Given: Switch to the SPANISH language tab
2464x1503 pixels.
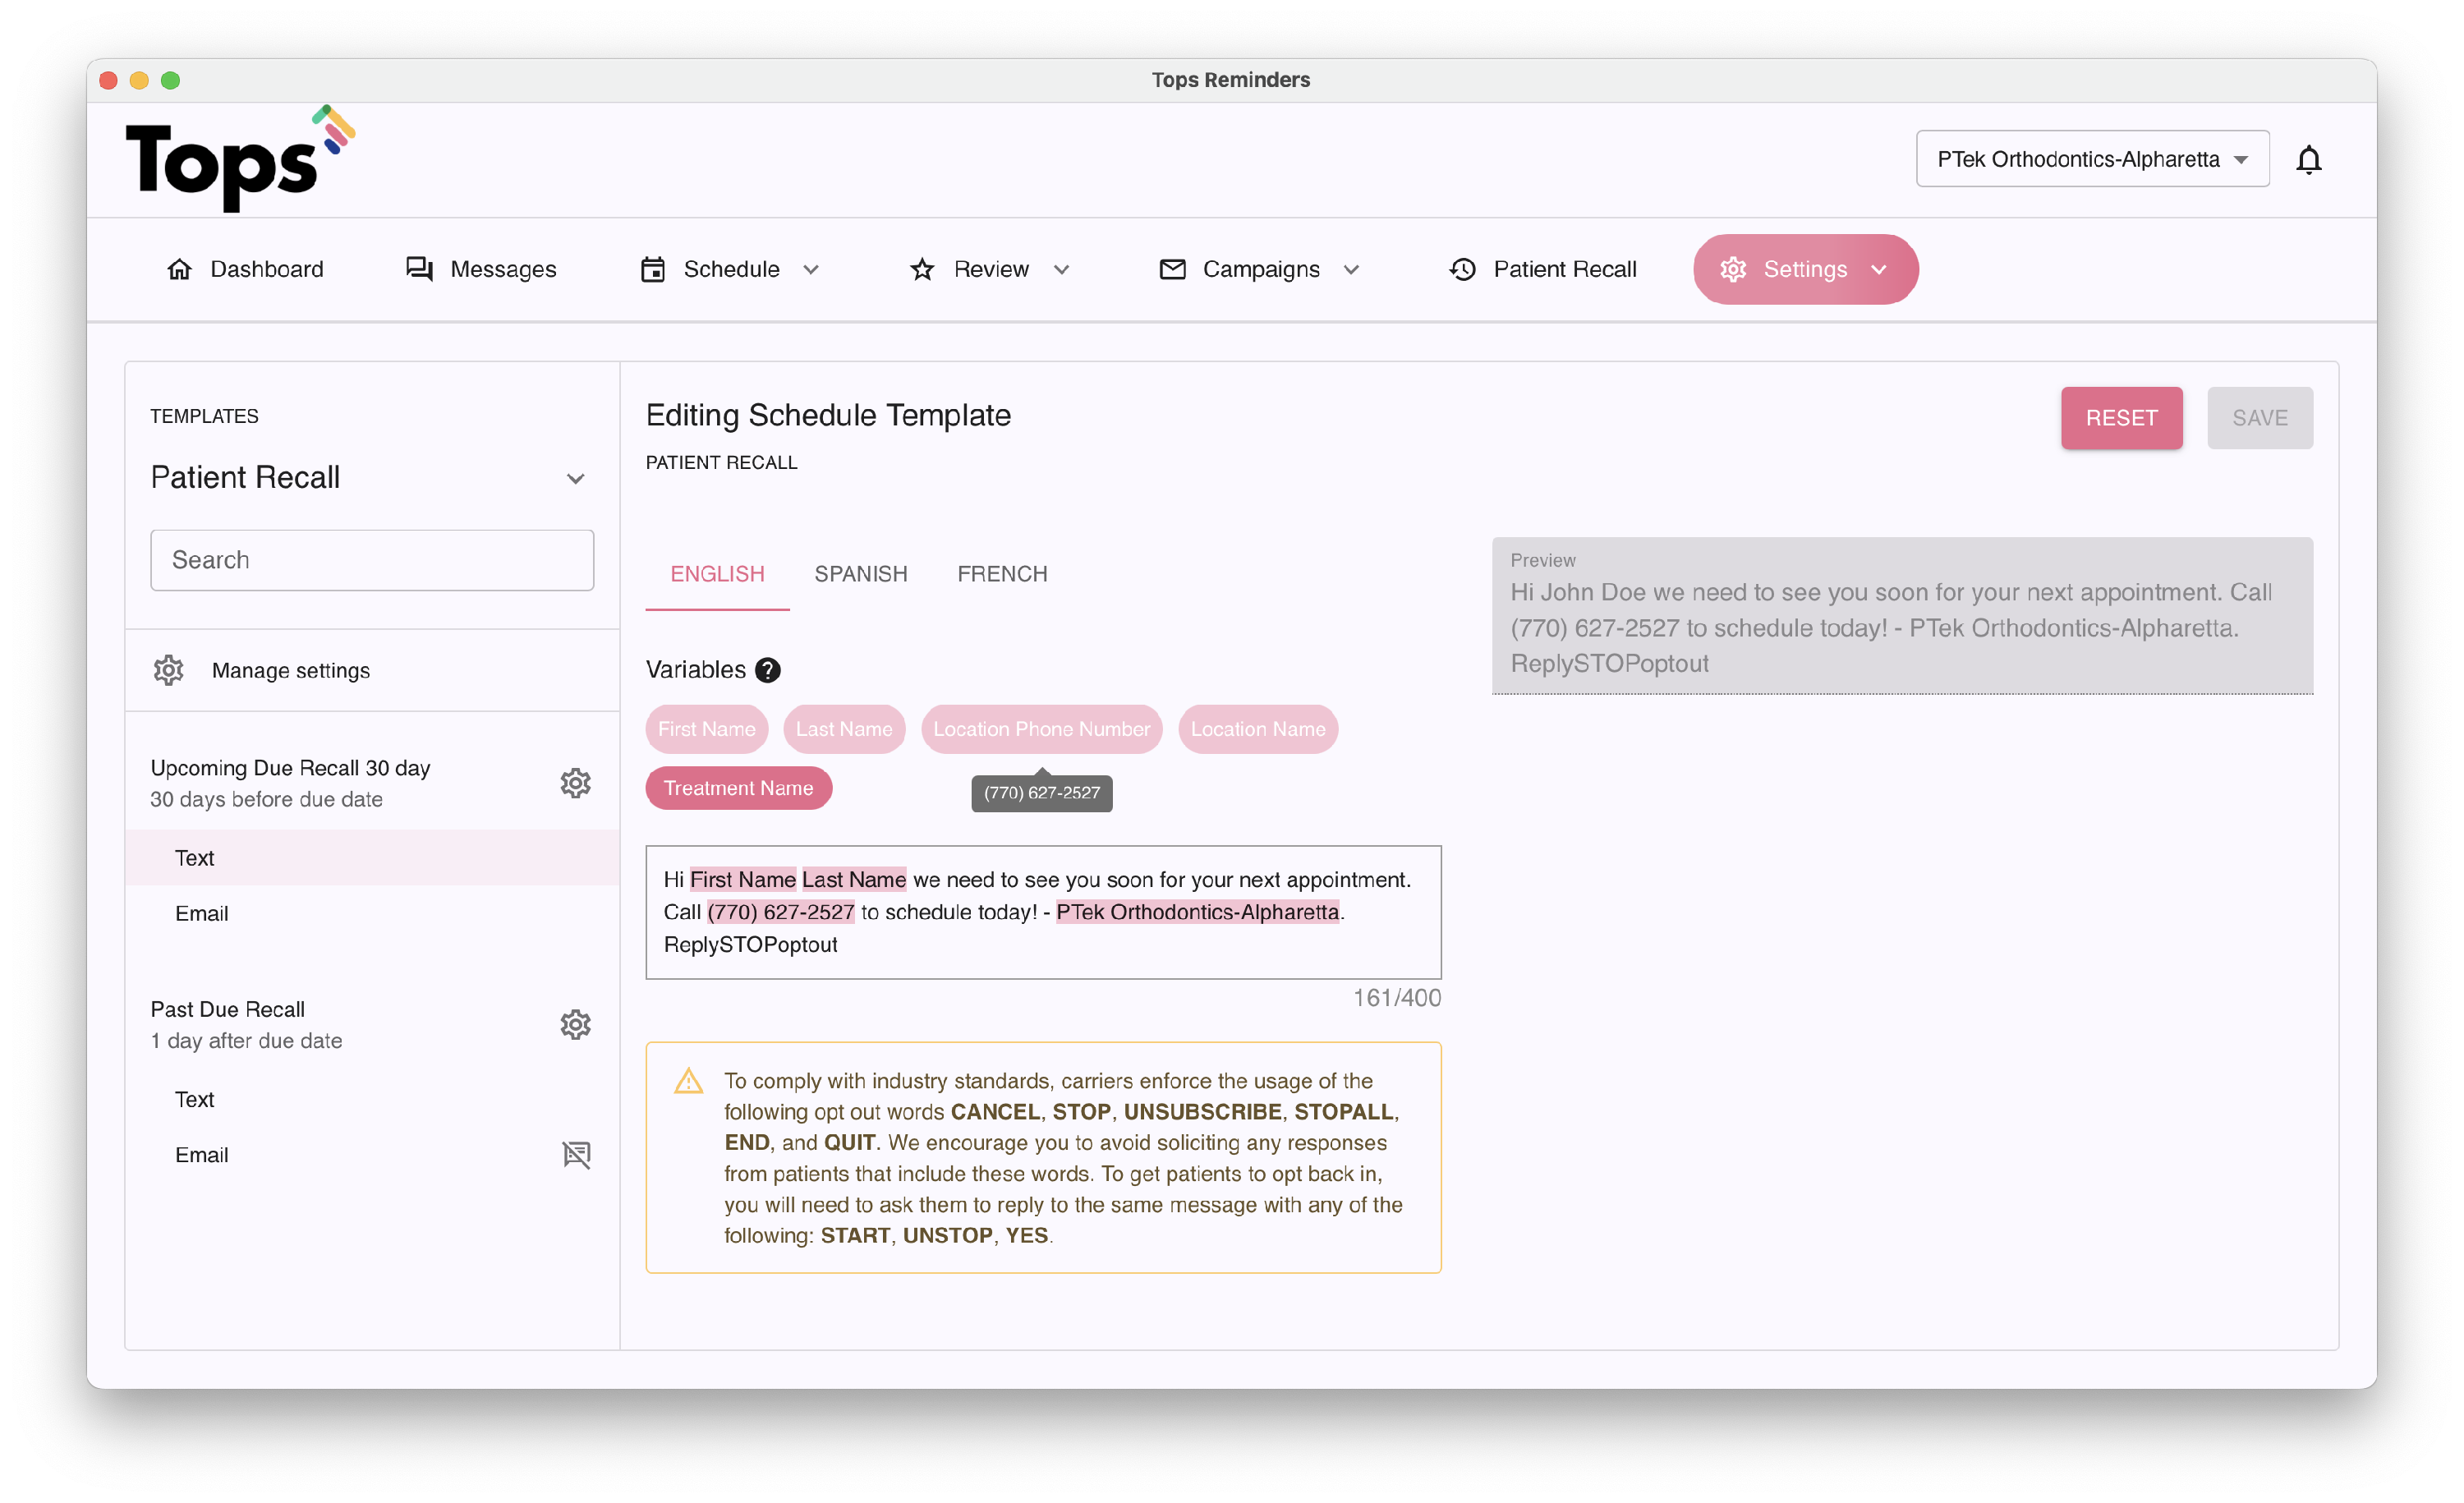Looking at the screenshot, I should coord(860,574).
